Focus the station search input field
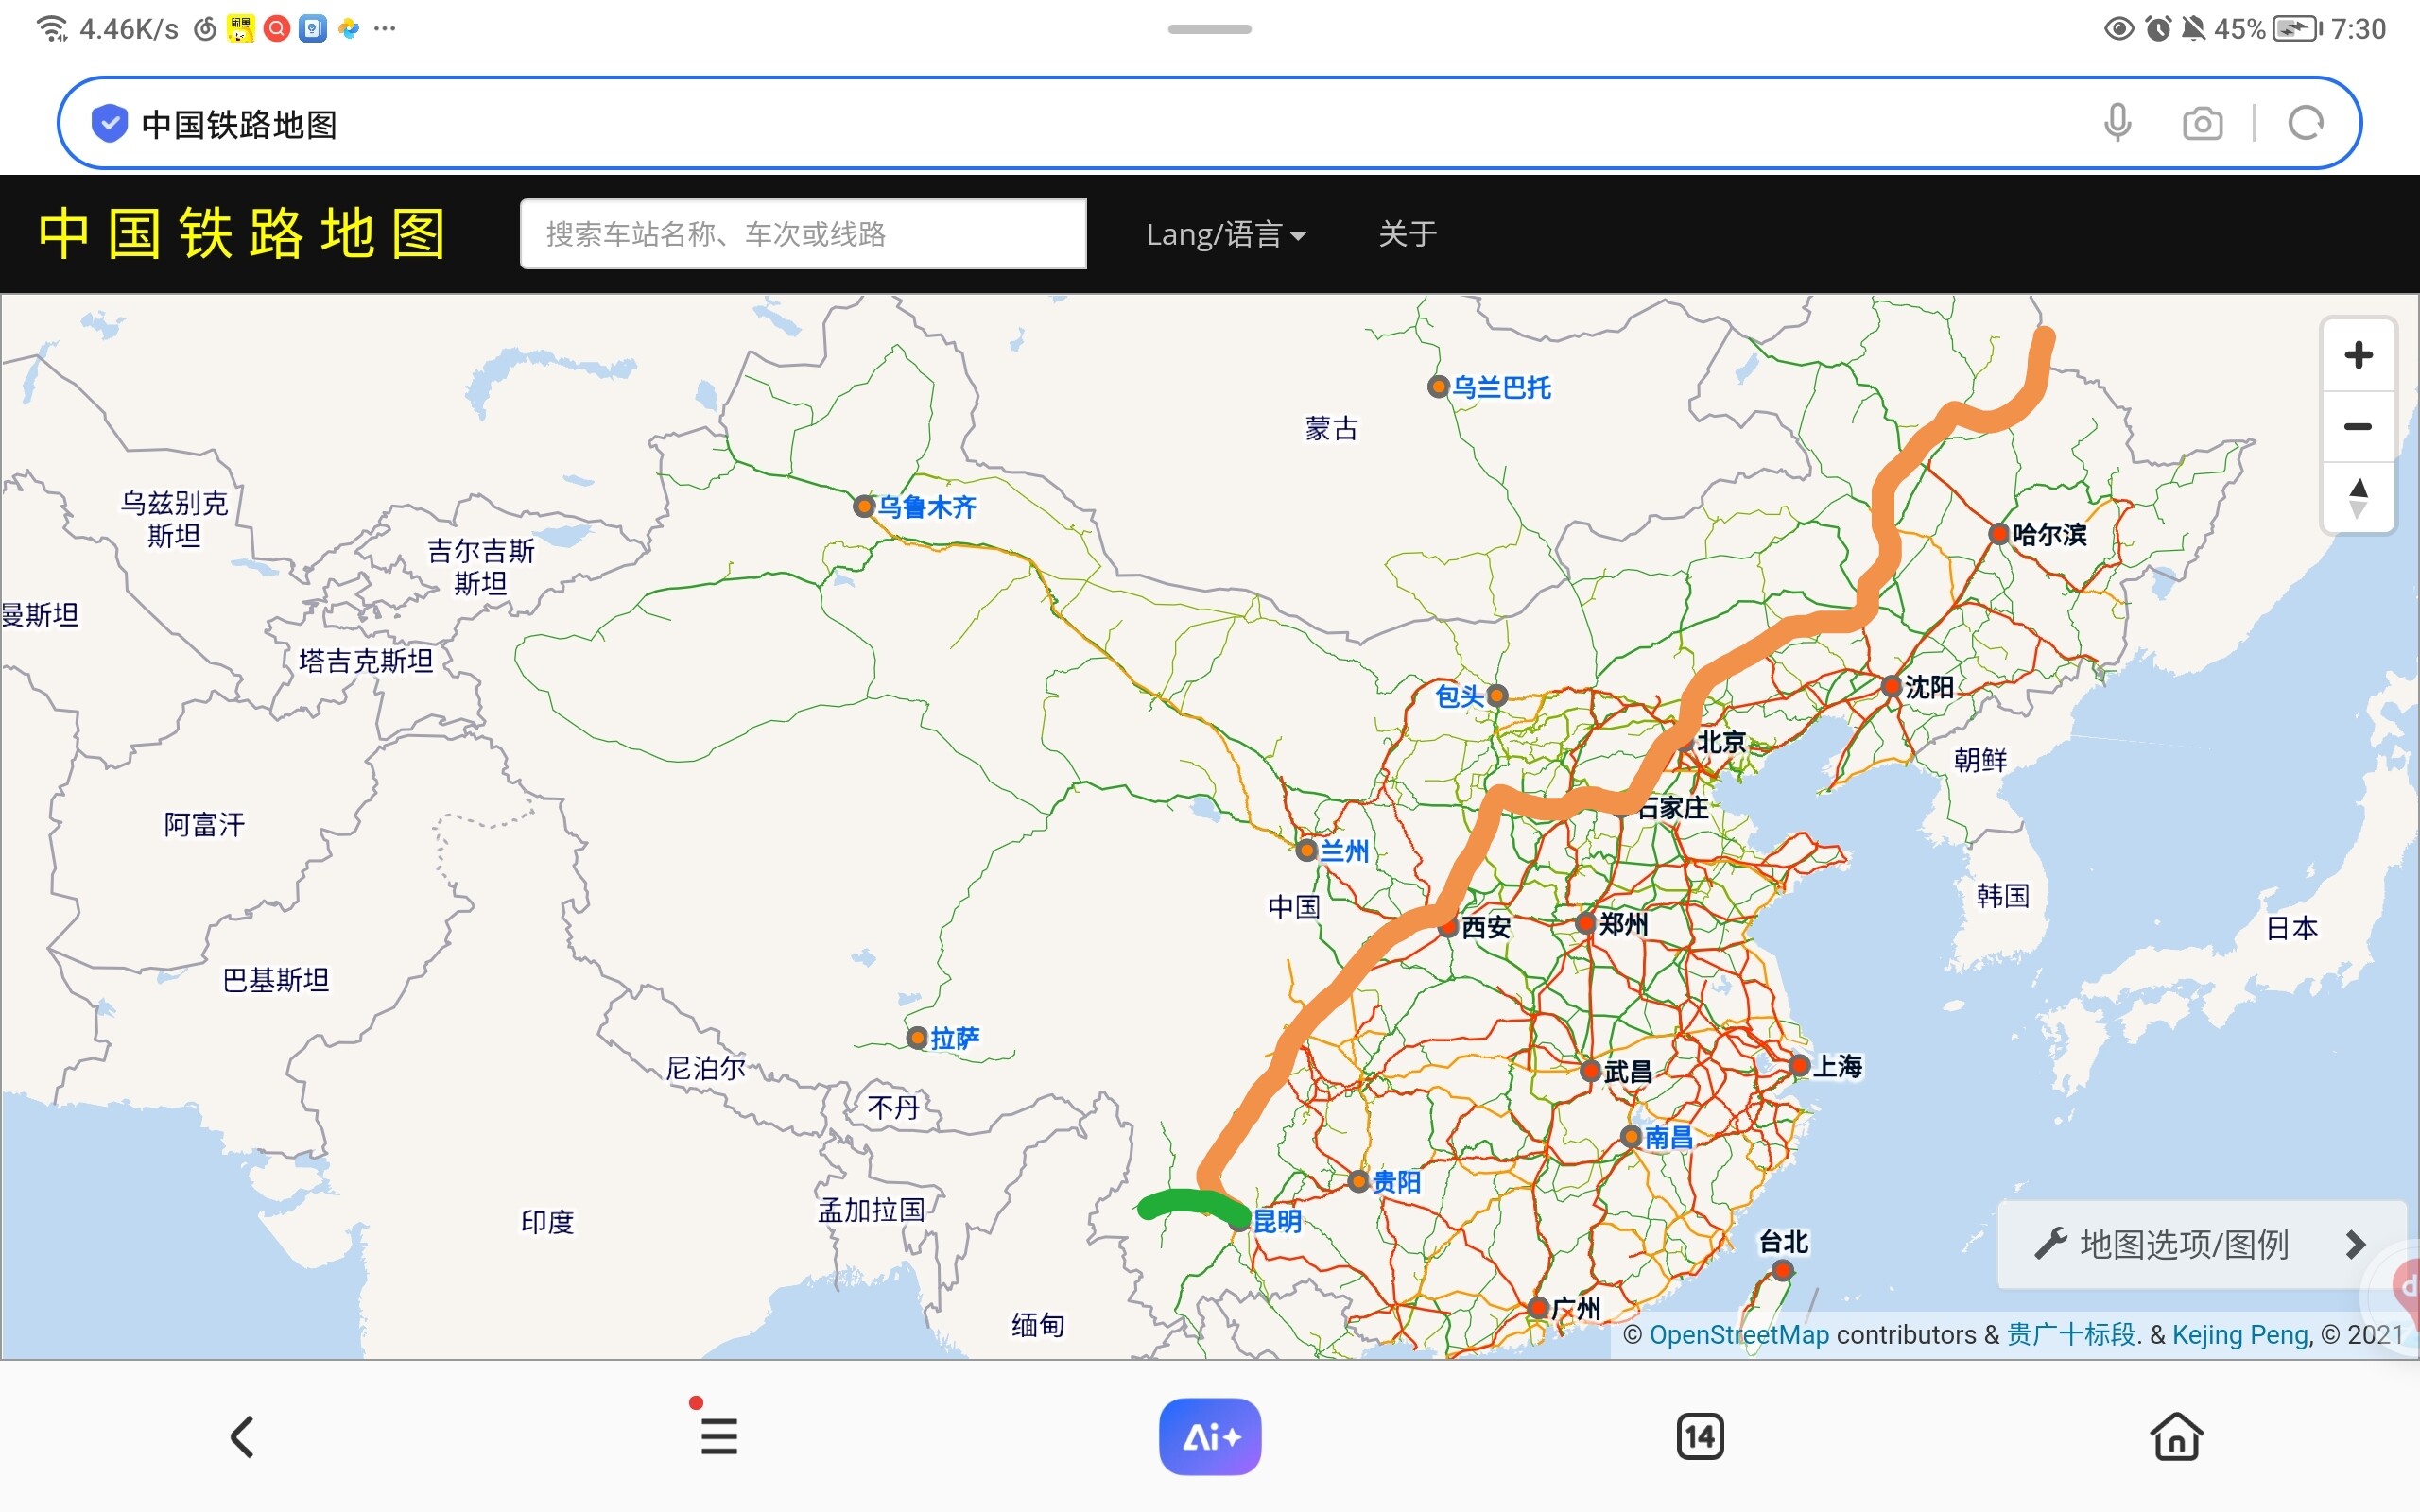 [x=803, y=234]
